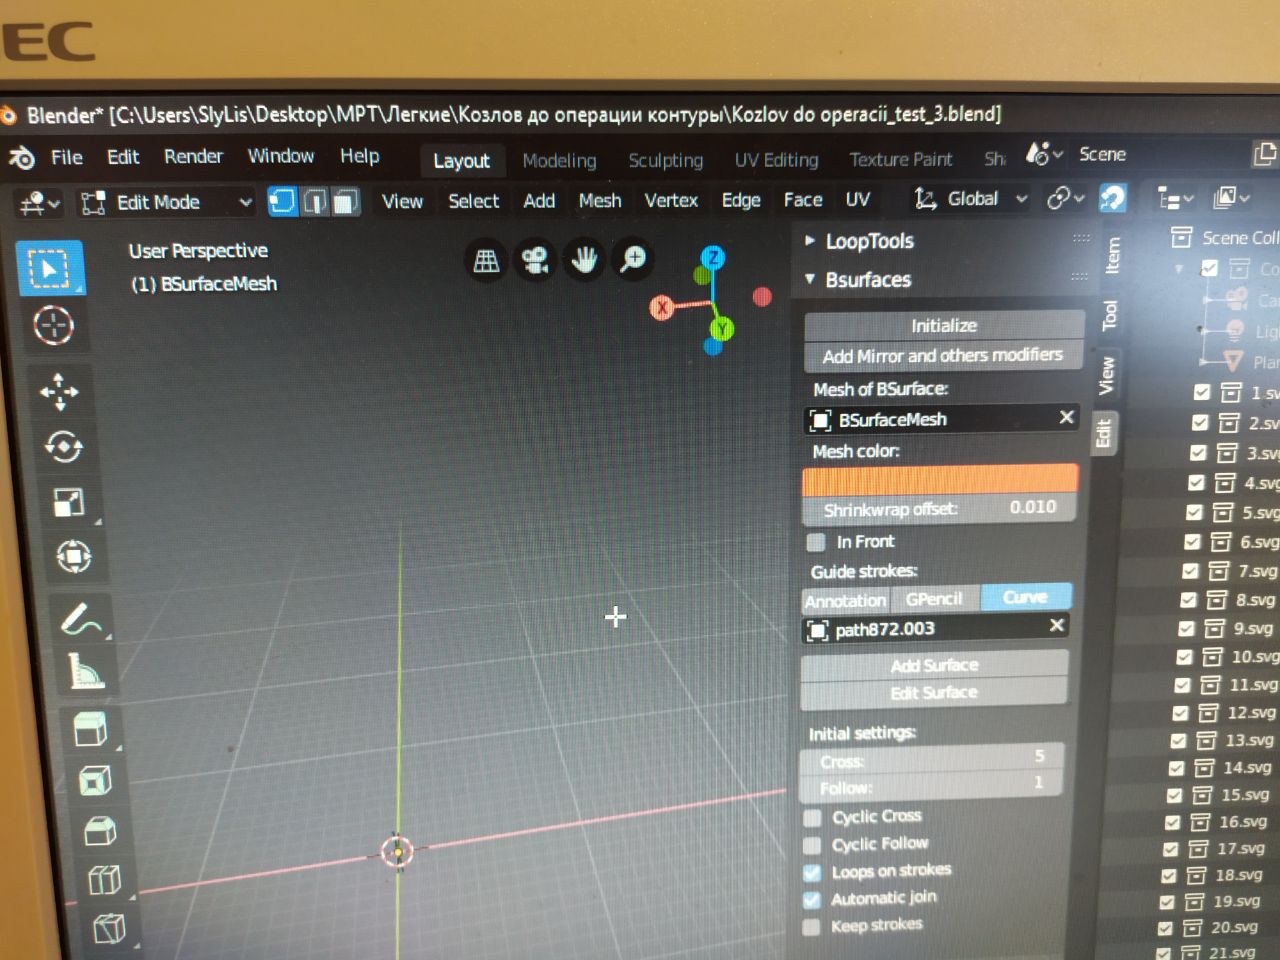Viewport: 1280px width, 960px height.
Task: Select GPencil guide strokes option
Action: click(934, 599)
